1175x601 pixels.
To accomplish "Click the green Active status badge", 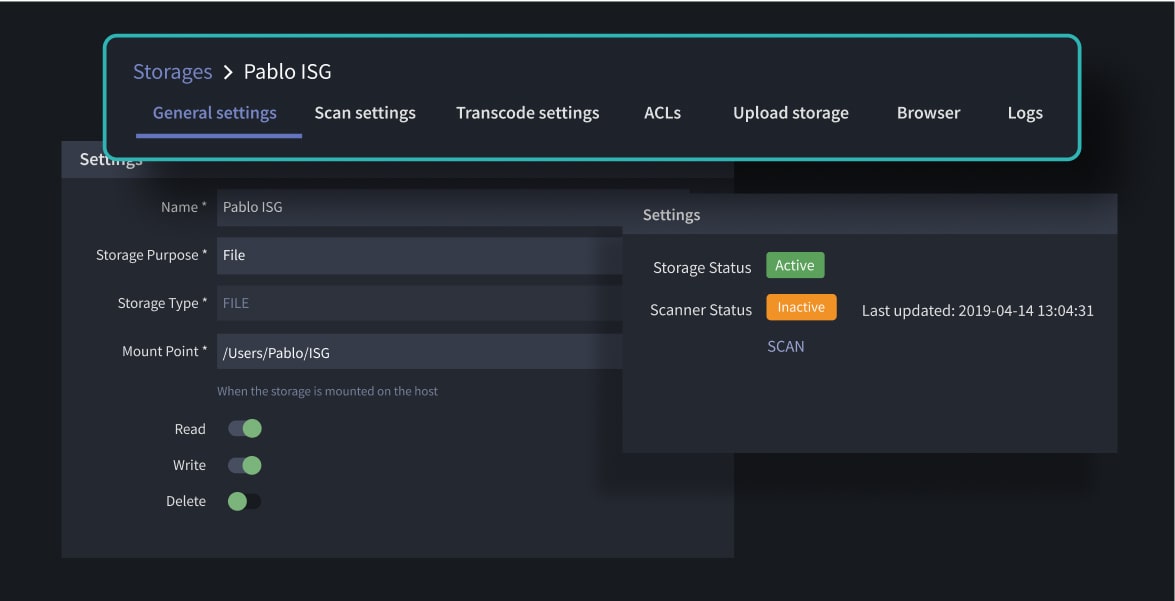I will (795, 266).
